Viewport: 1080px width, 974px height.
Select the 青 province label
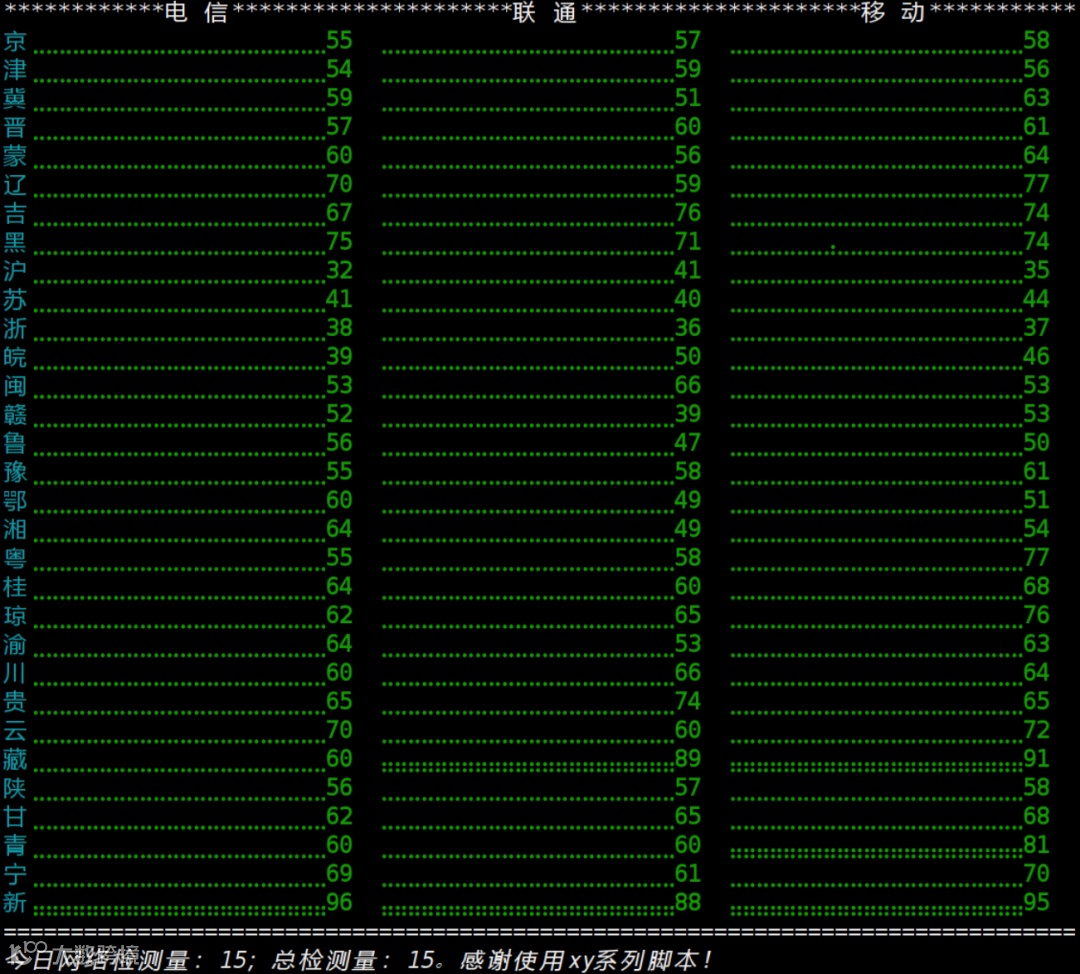[x=15, y=845]
